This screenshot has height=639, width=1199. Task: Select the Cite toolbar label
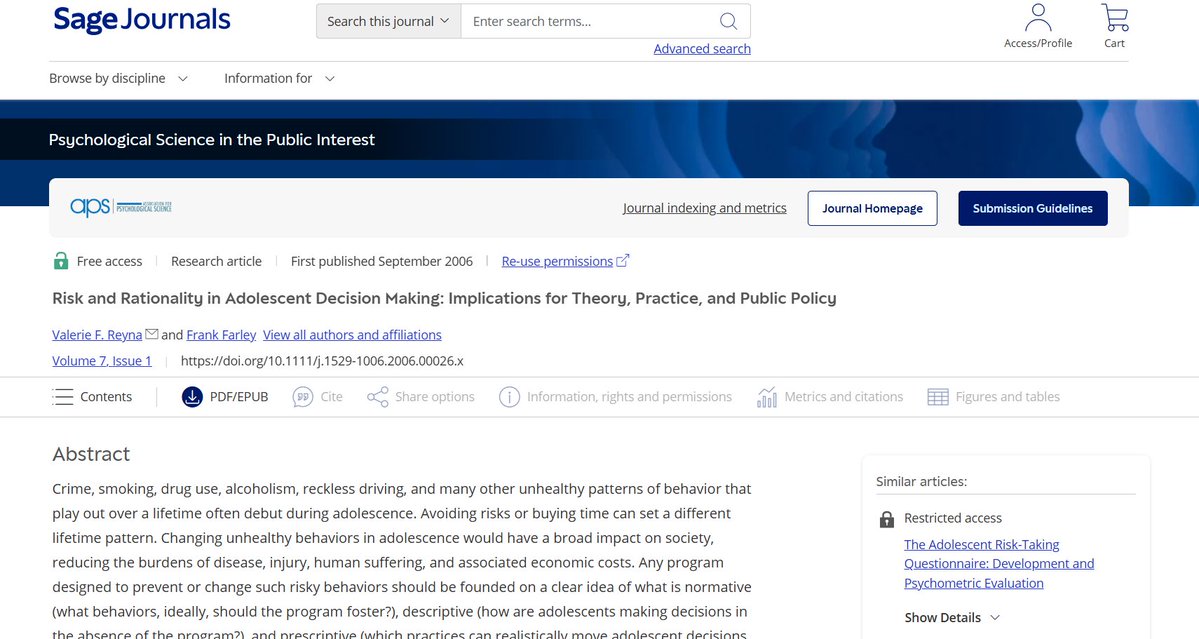(331, 397)
